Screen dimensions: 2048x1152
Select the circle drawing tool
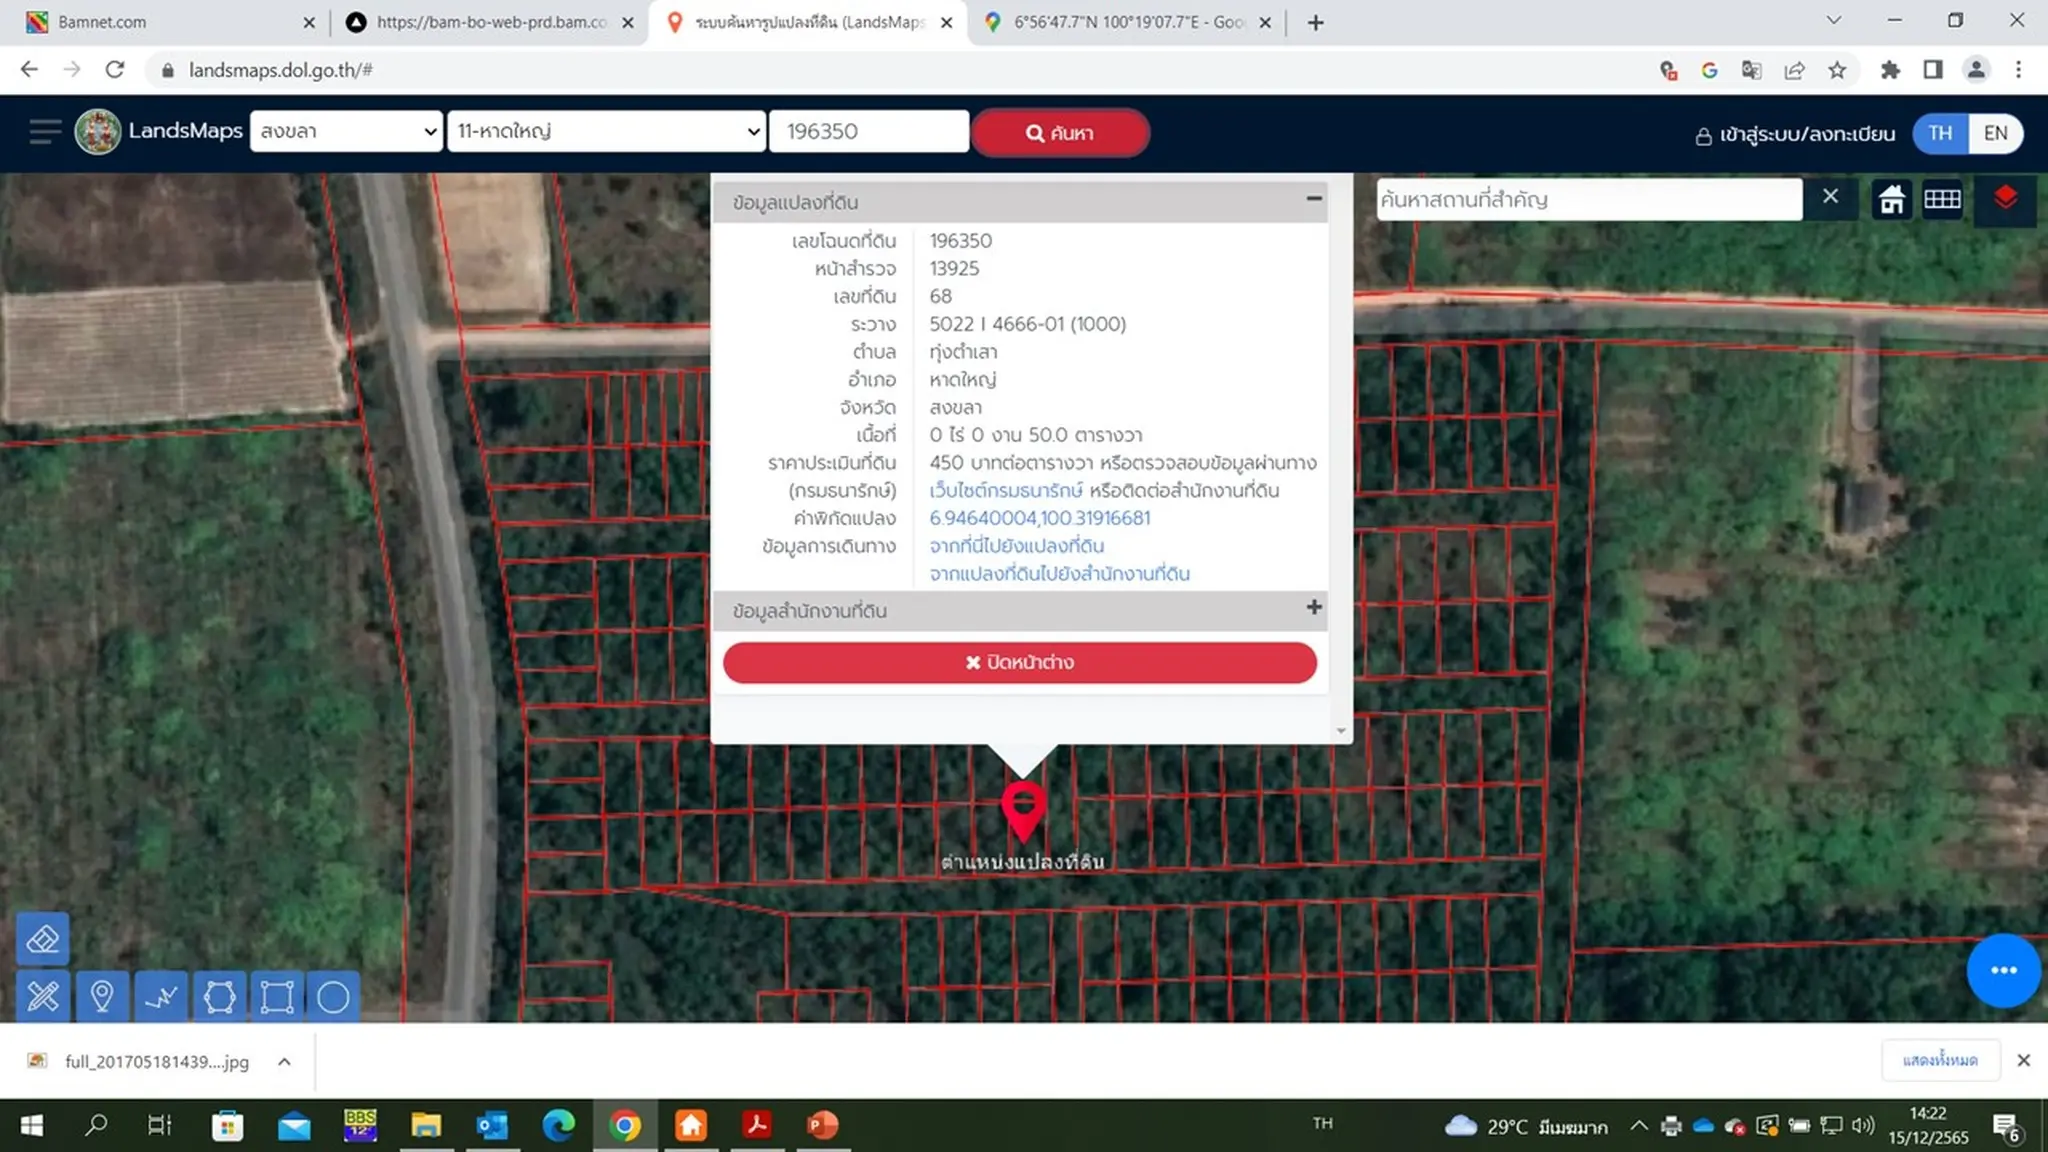(x=333, y=996)
